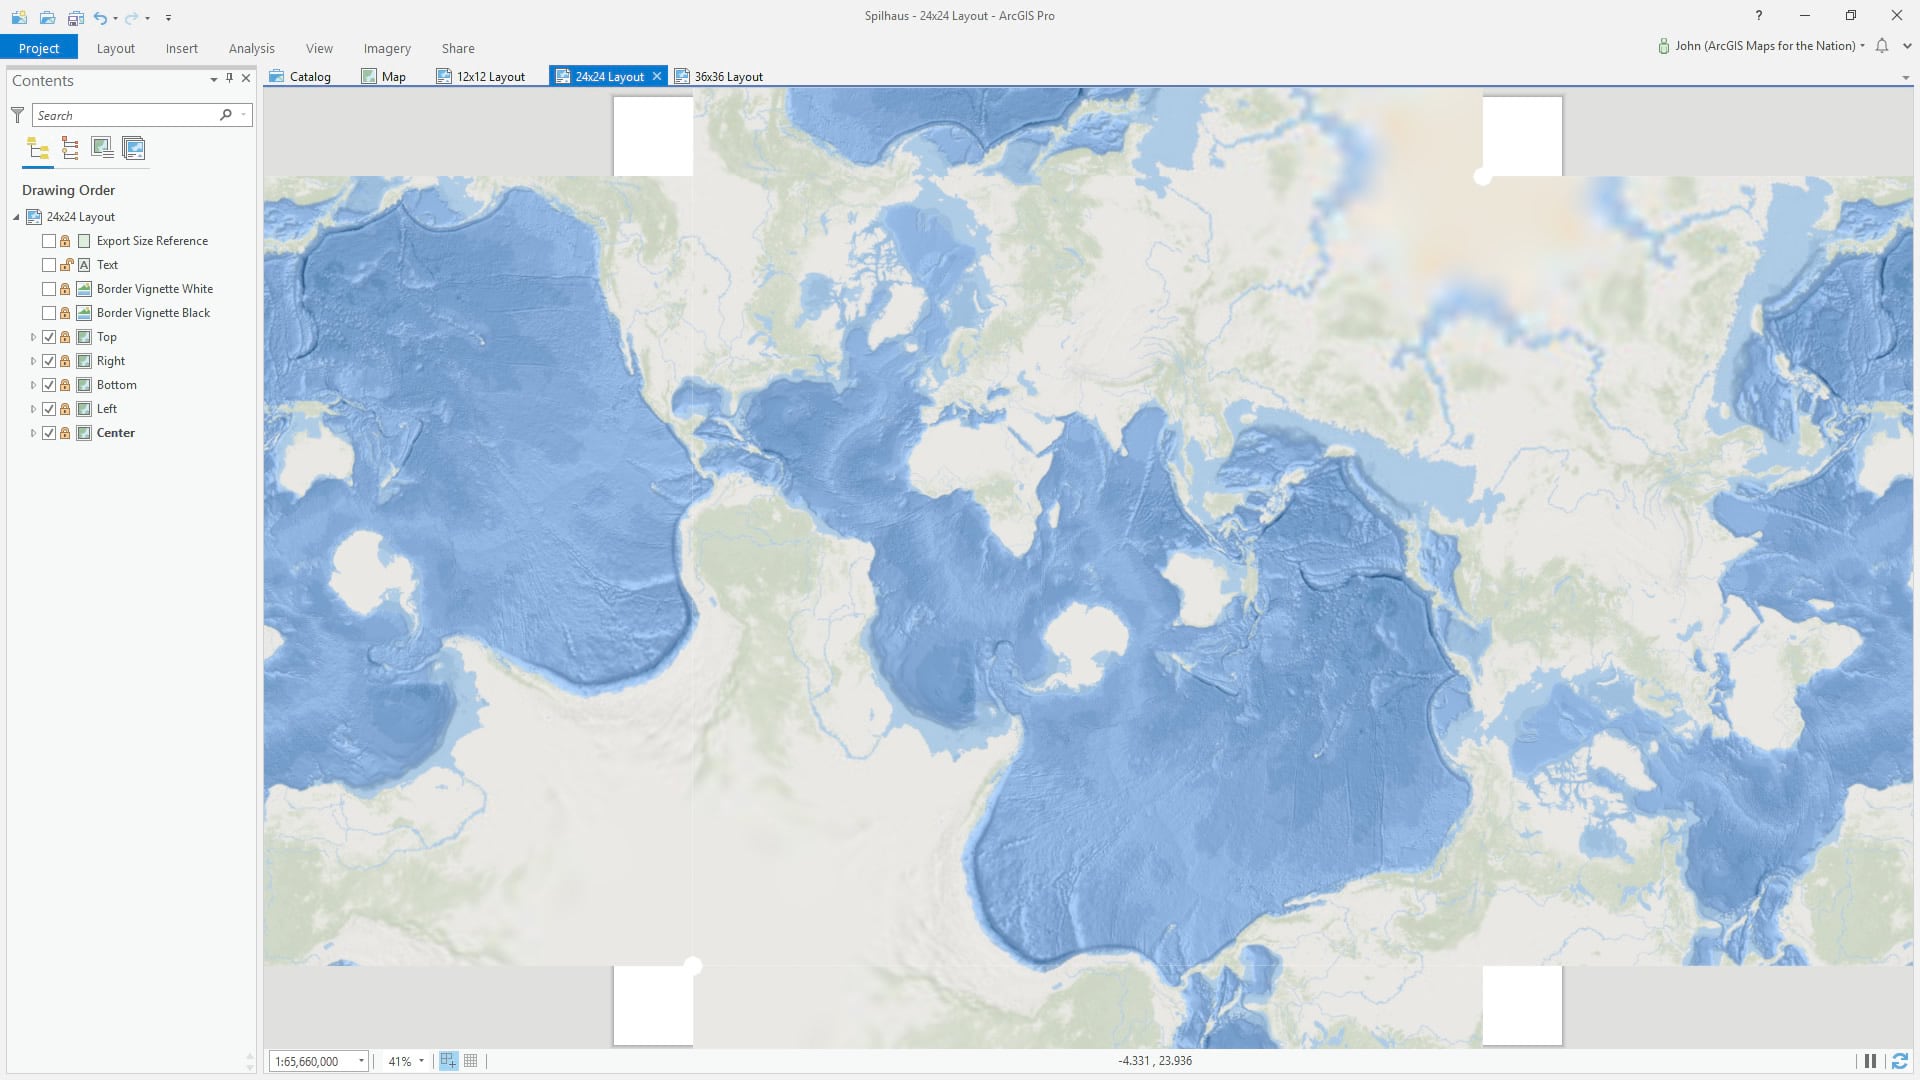Click the Open Project folder icon
The width and height of the screenshot is (1920, 1080).
click(47, 17)
